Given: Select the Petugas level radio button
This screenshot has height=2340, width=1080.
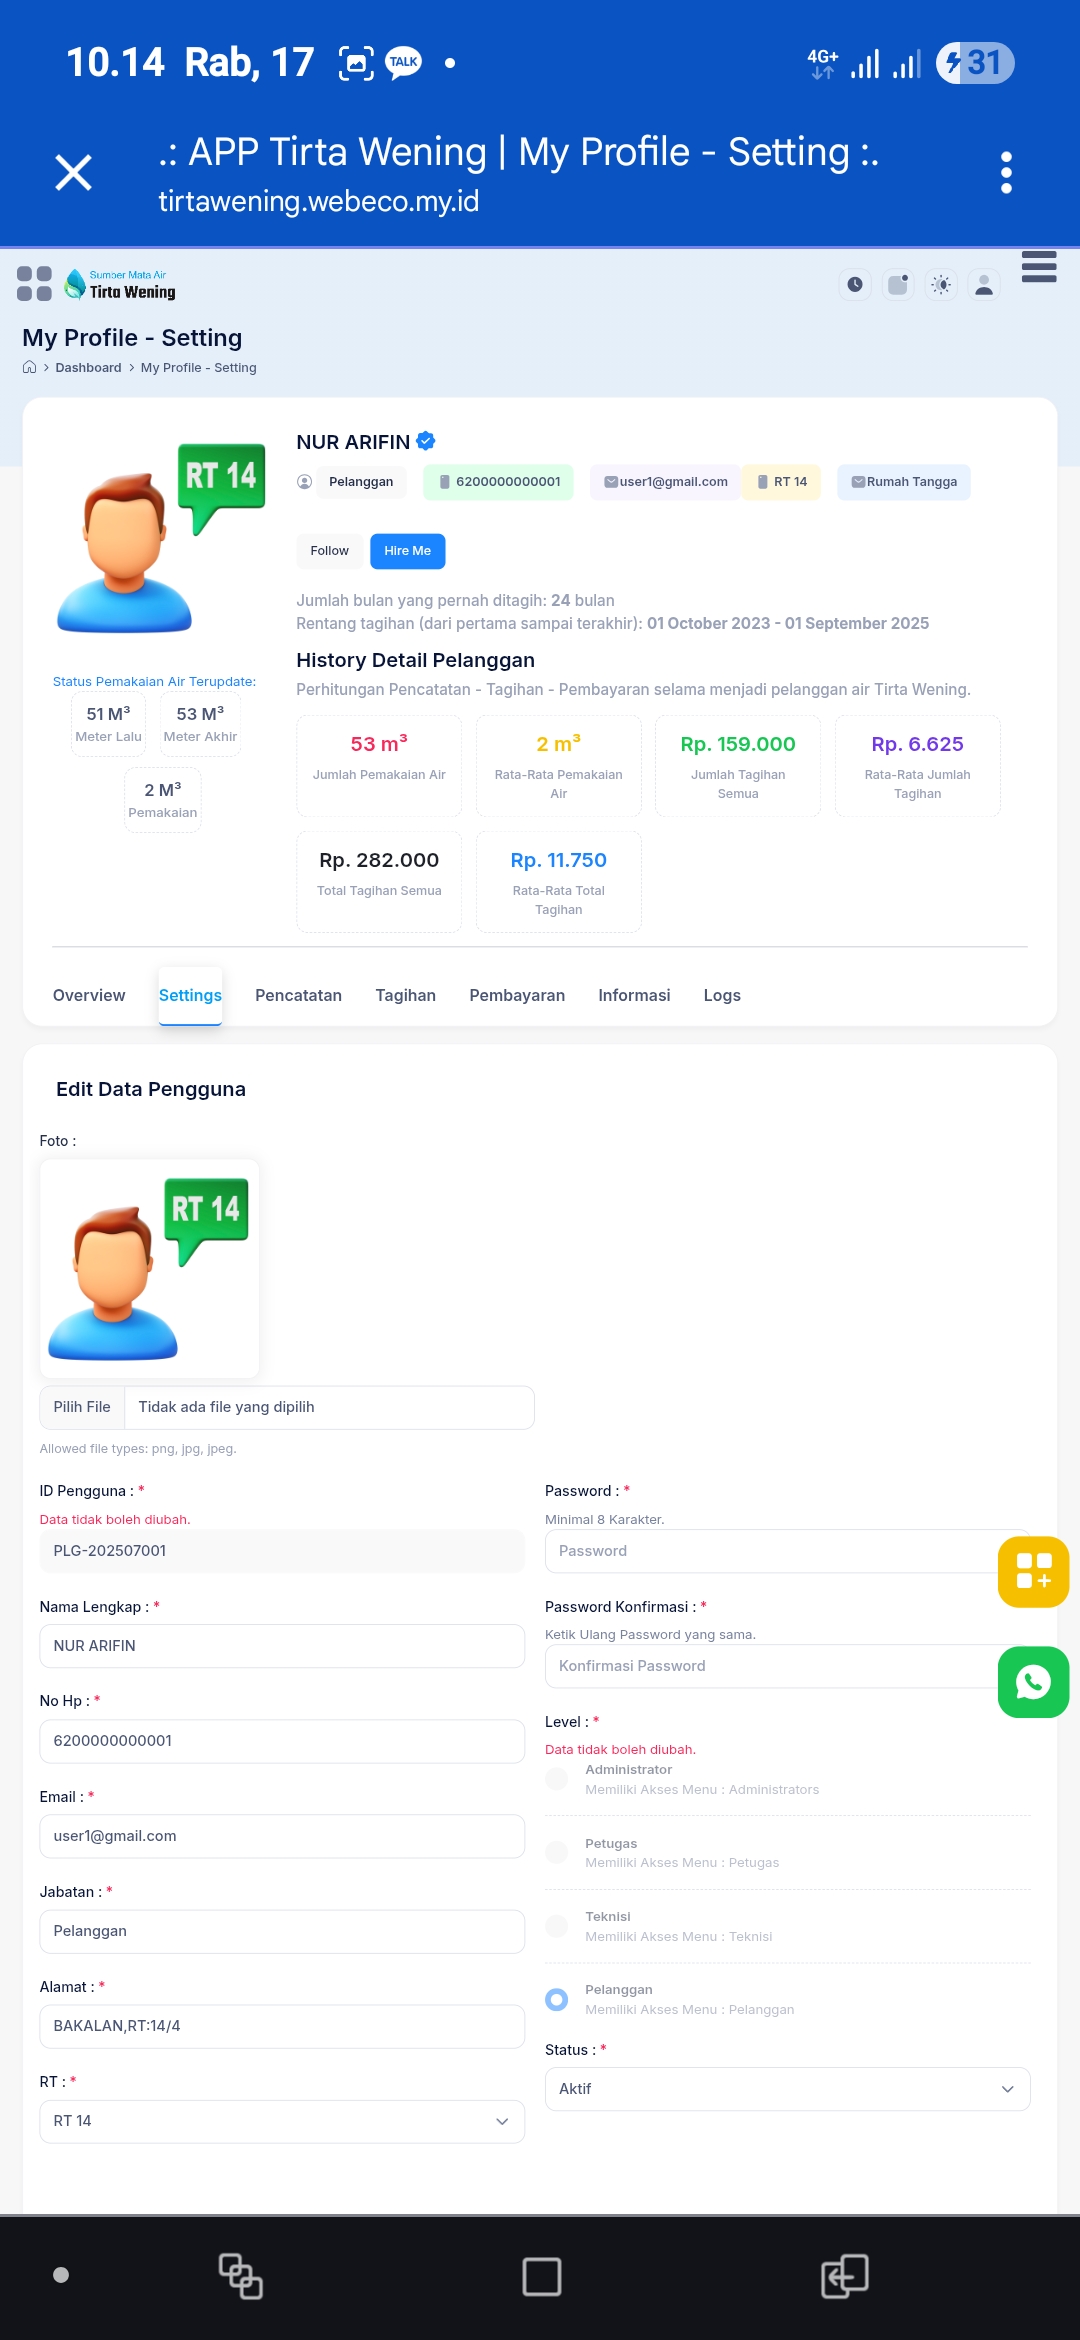Looking at the screenshot, I should click(557, 1852).
